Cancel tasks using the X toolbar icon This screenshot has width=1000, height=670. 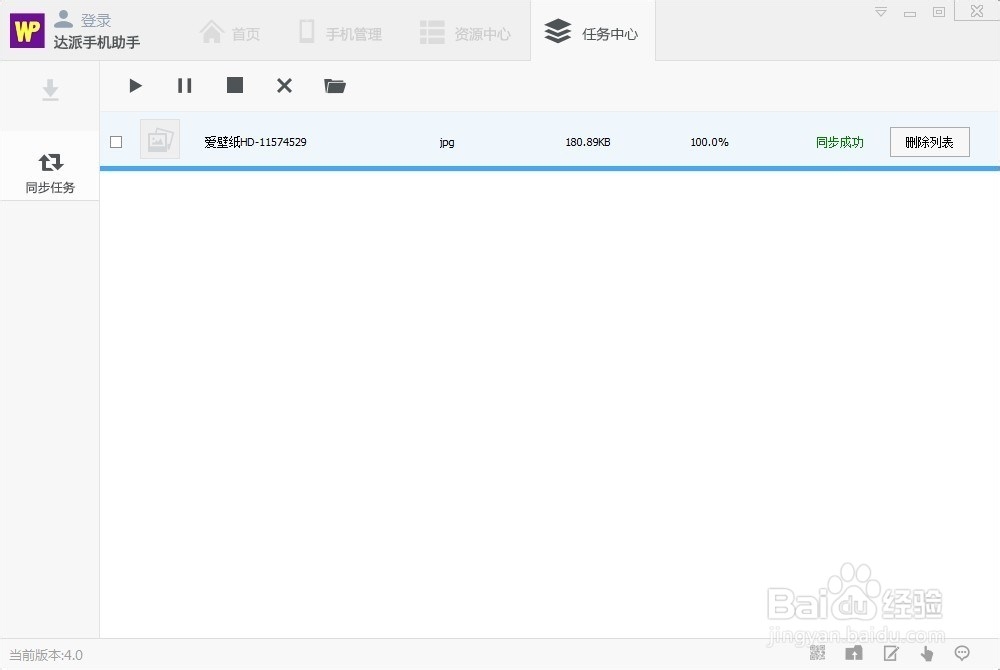tap(284, 86)
